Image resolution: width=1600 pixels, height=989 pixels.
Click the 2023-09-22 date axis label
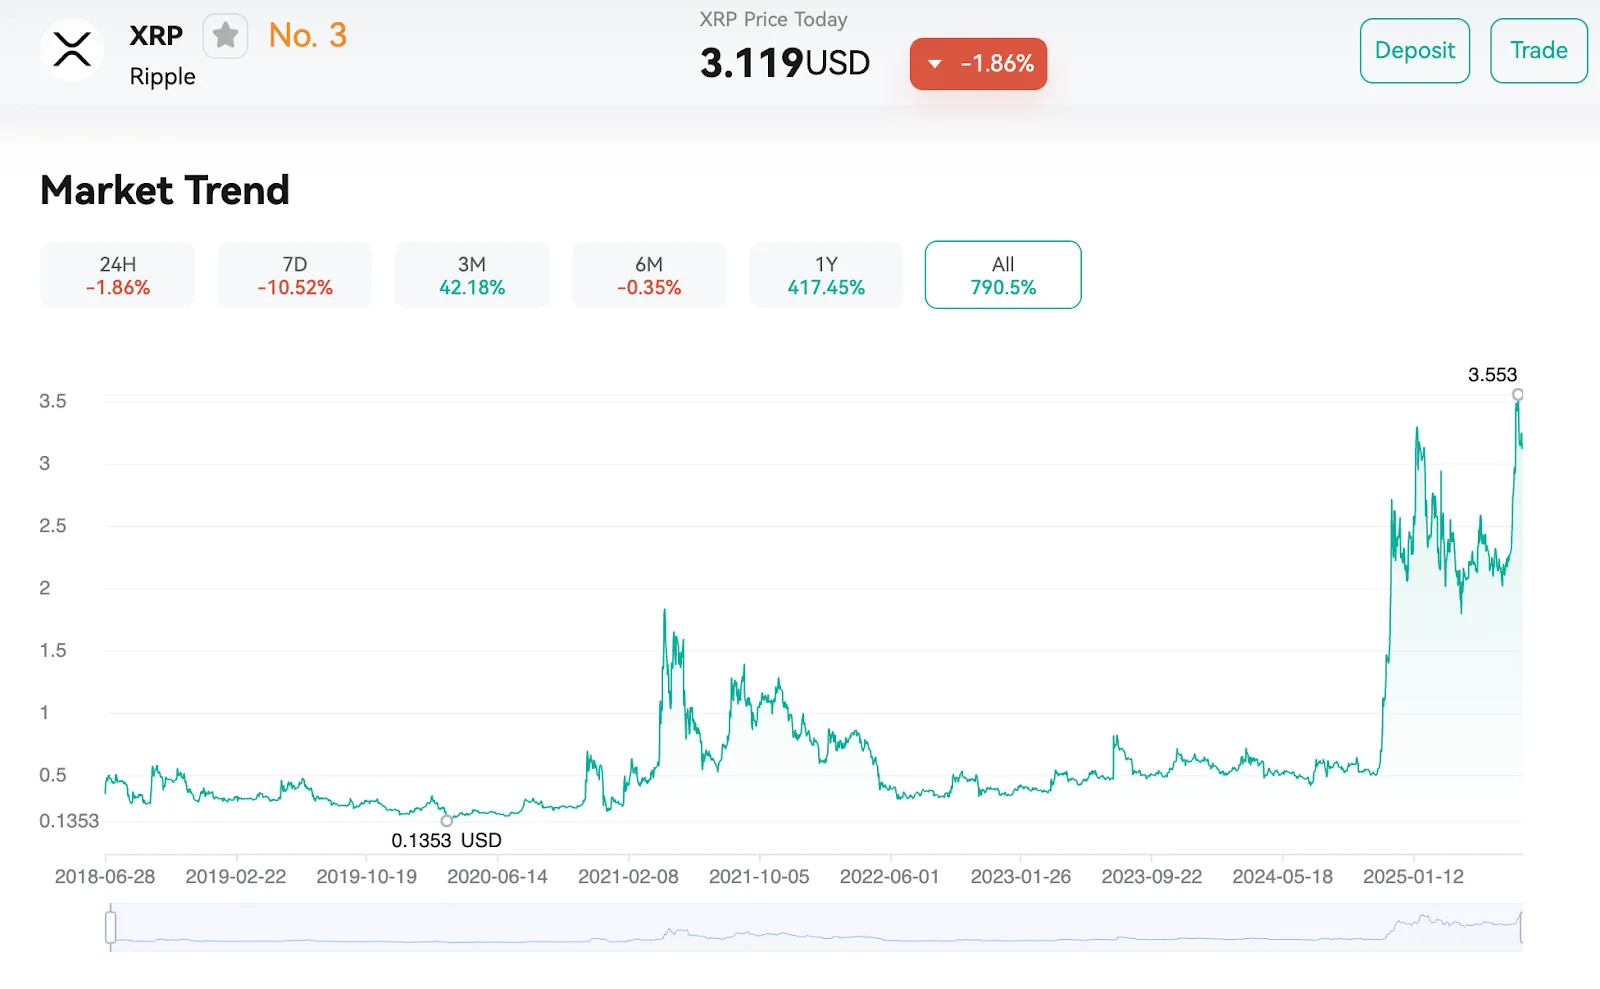[x=1152, y=877]
